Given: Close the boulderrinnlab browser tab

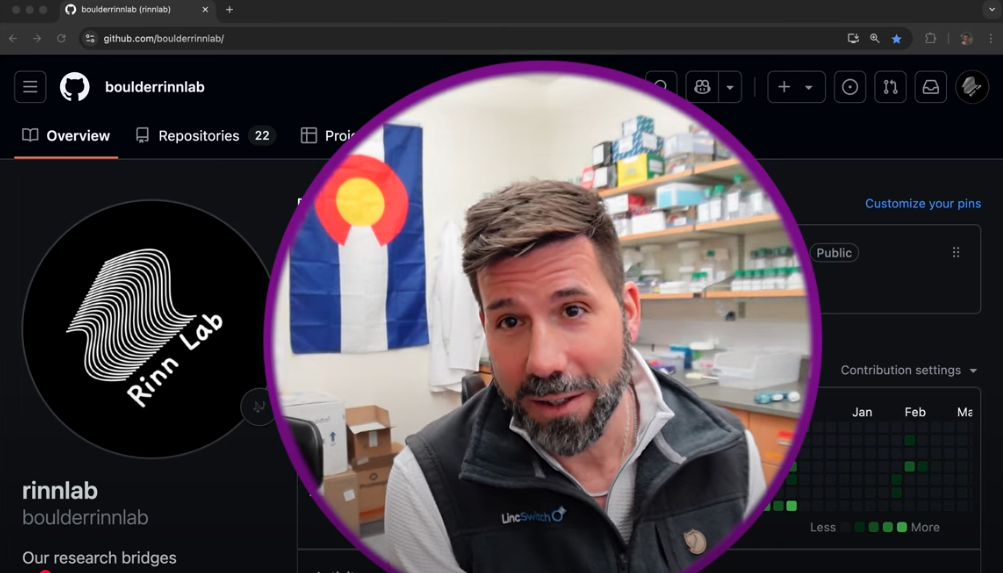Looking at the screenshot, I should pos(205,10).
